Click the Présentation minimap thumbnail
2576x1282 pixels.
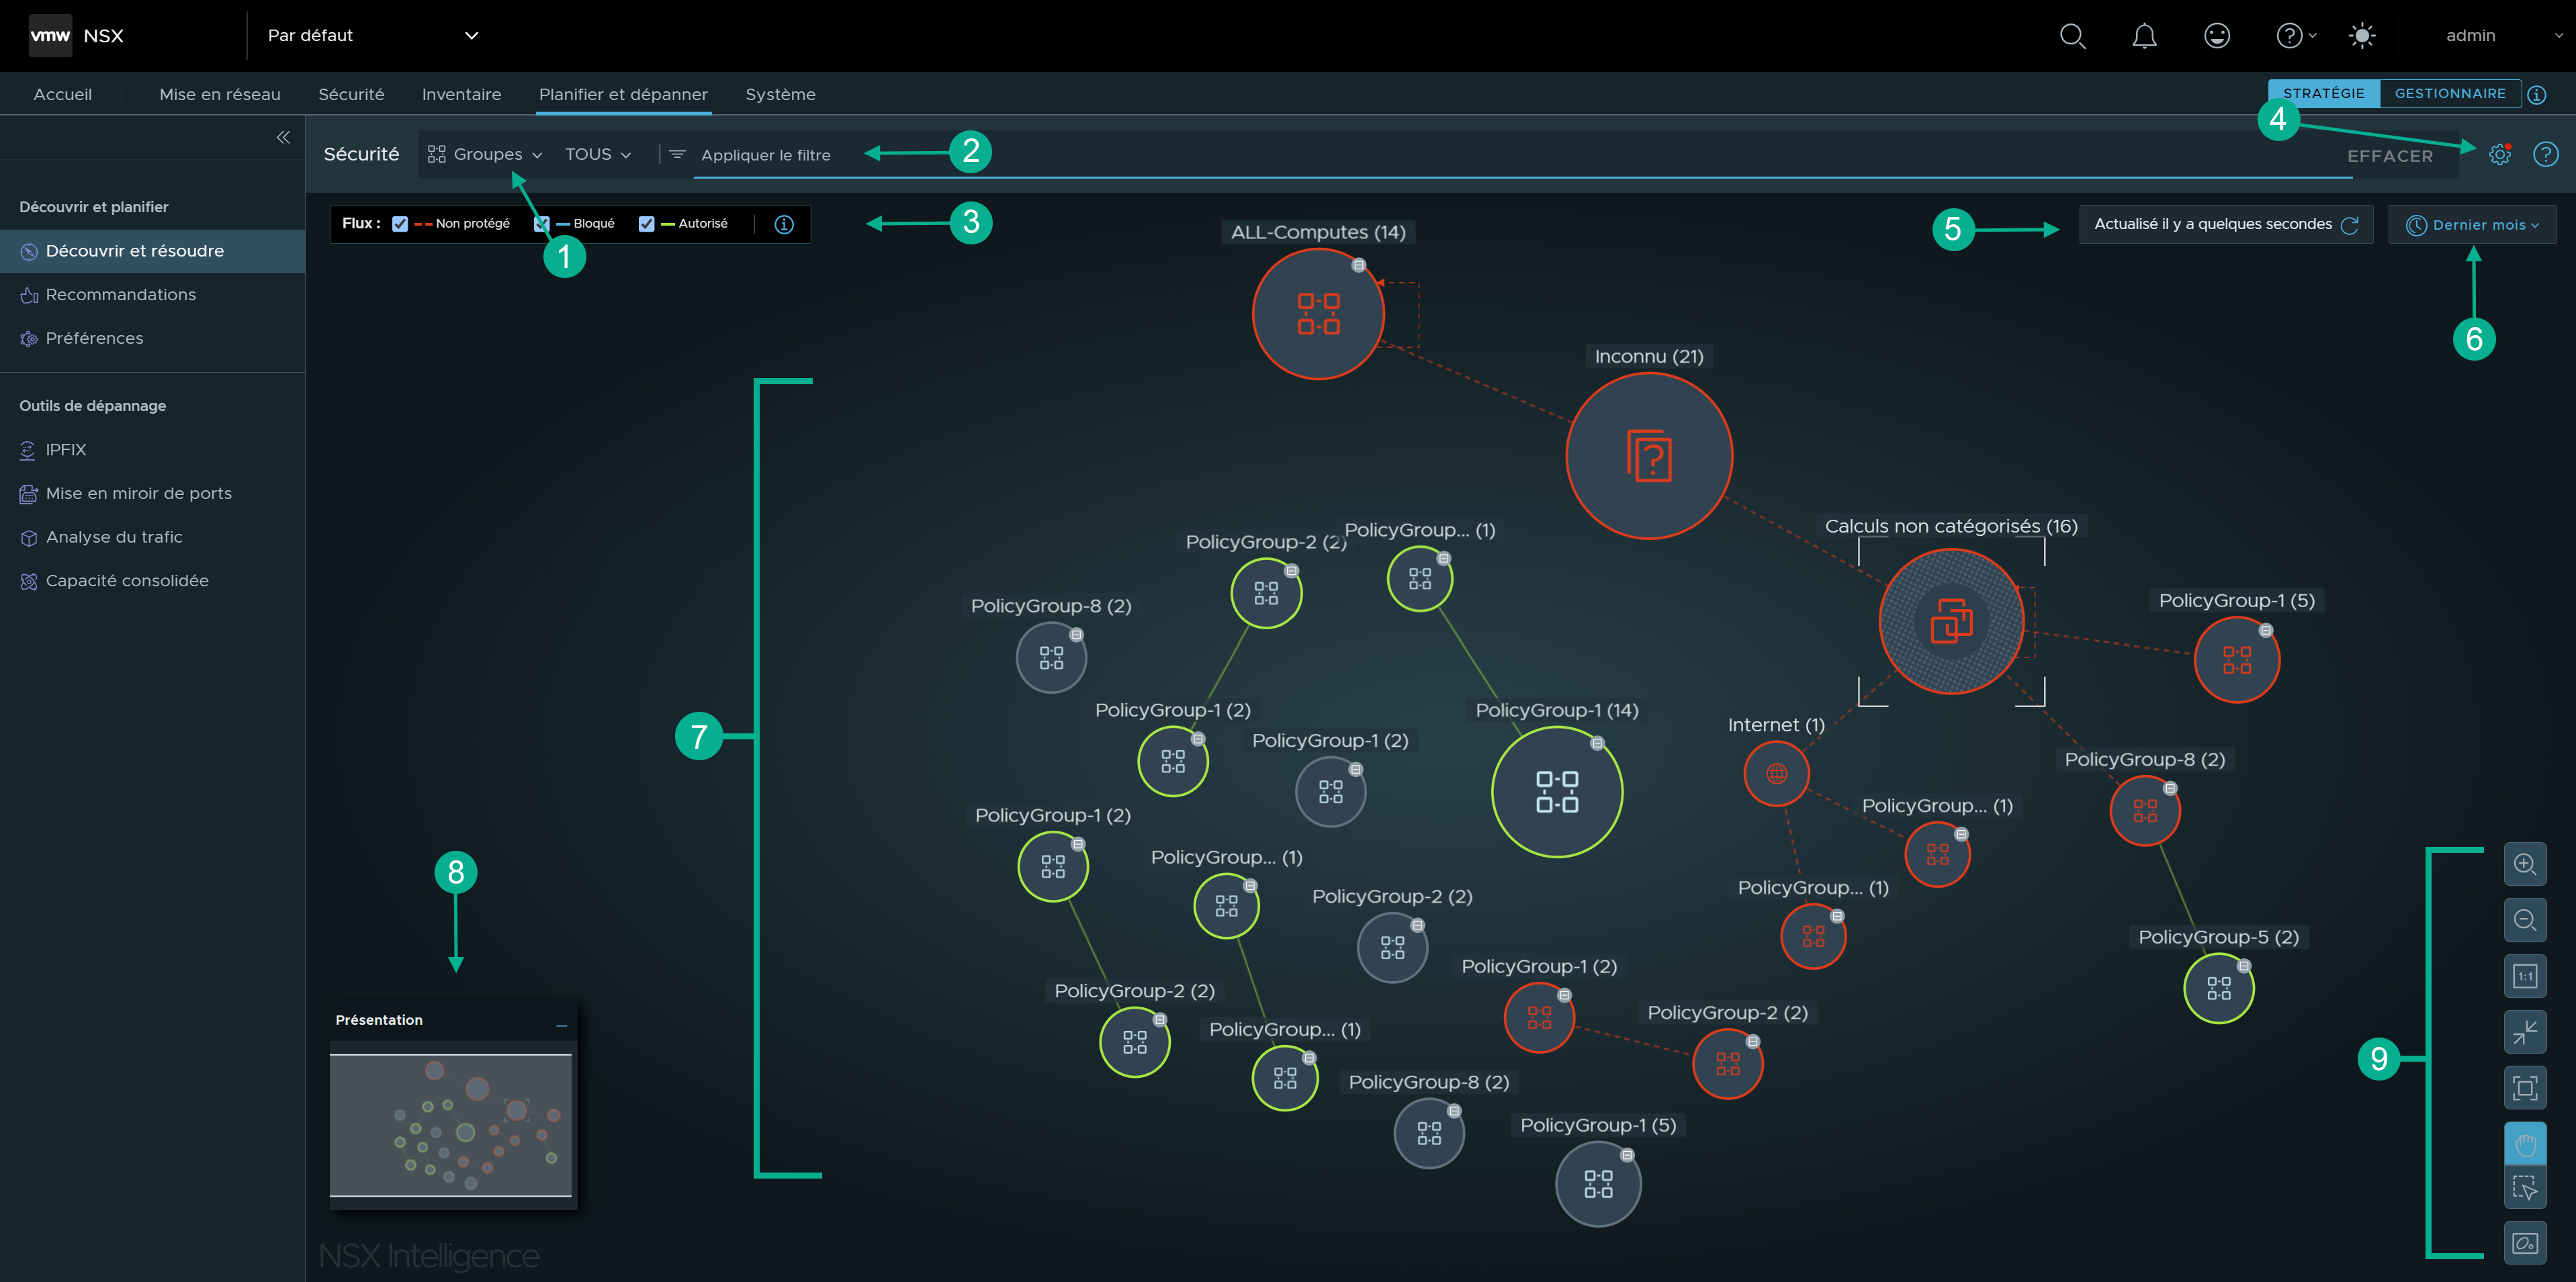451,1125
